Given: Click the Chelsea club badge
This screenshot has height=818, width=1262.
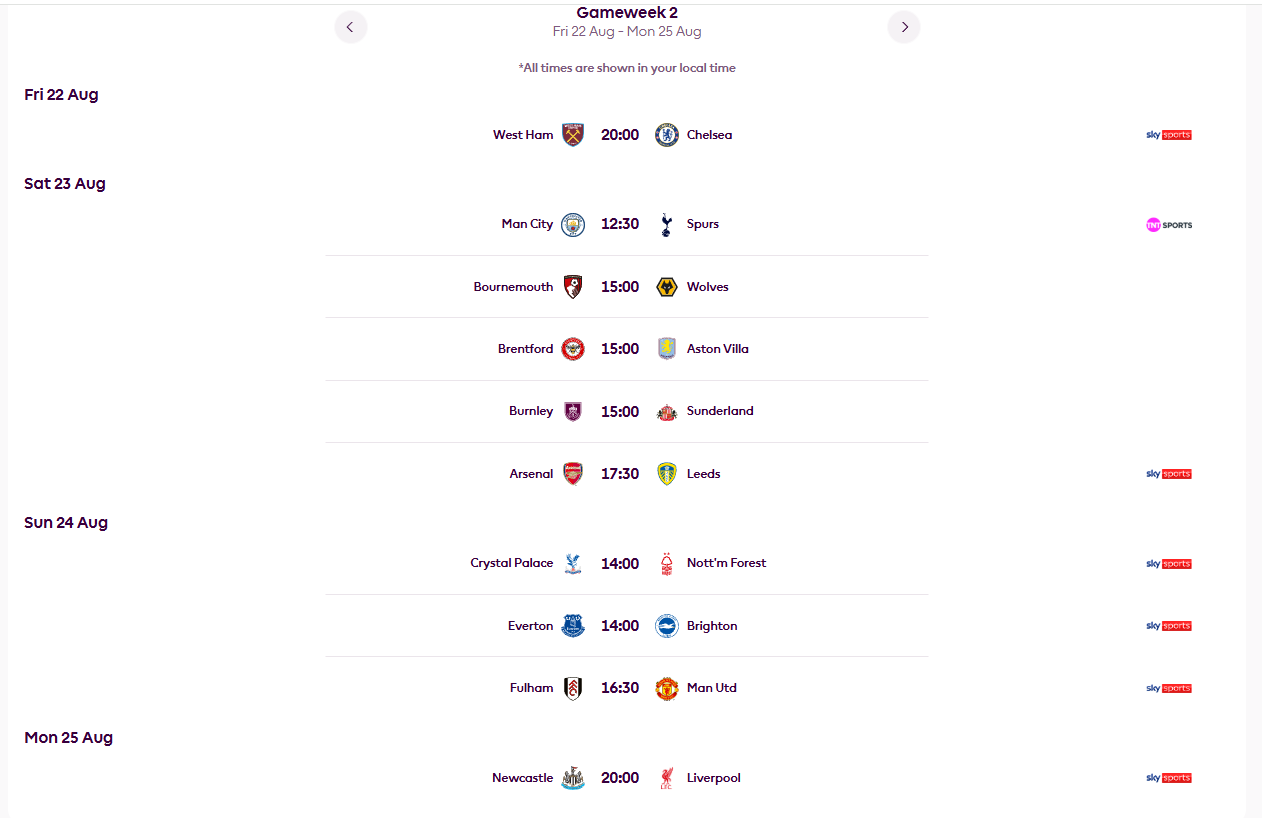Looking at the screenshot, I should point(667,135).
